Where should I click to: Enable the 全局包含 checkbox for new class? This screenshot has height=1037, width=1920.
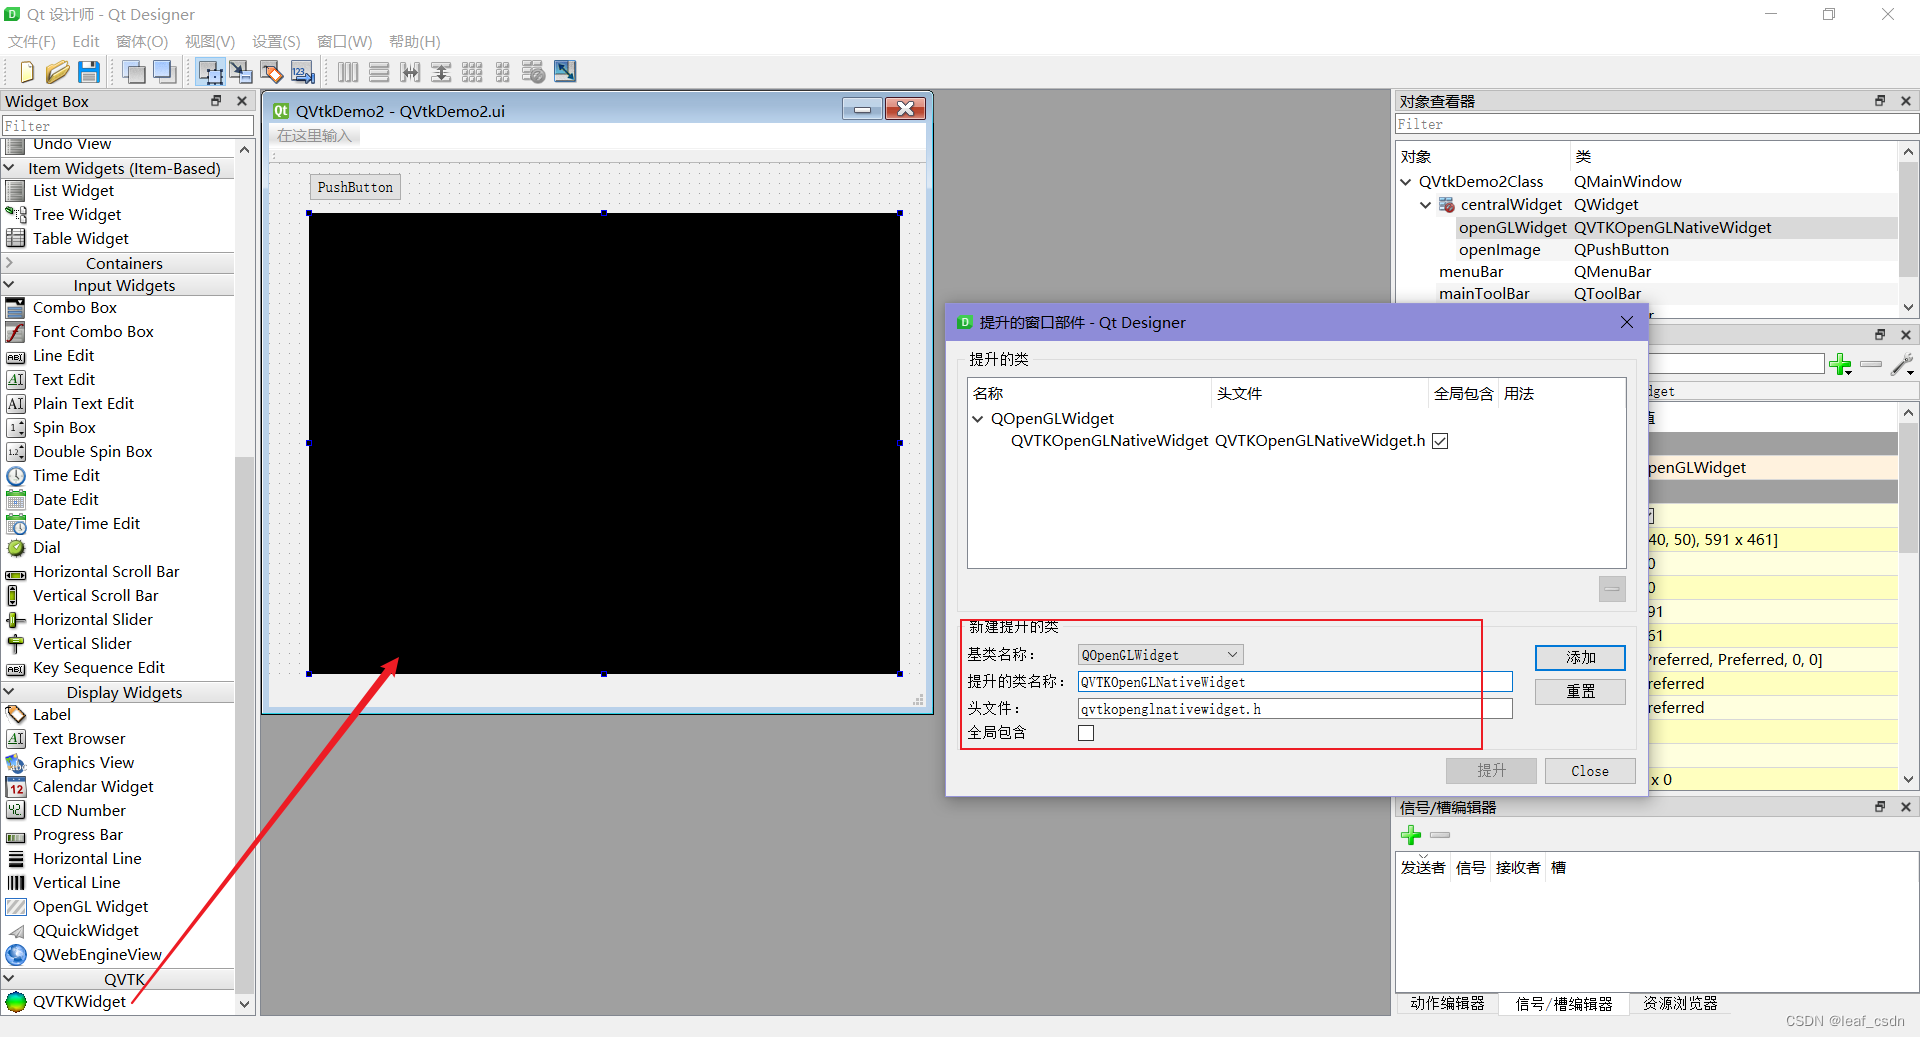tap(1086, 733)
